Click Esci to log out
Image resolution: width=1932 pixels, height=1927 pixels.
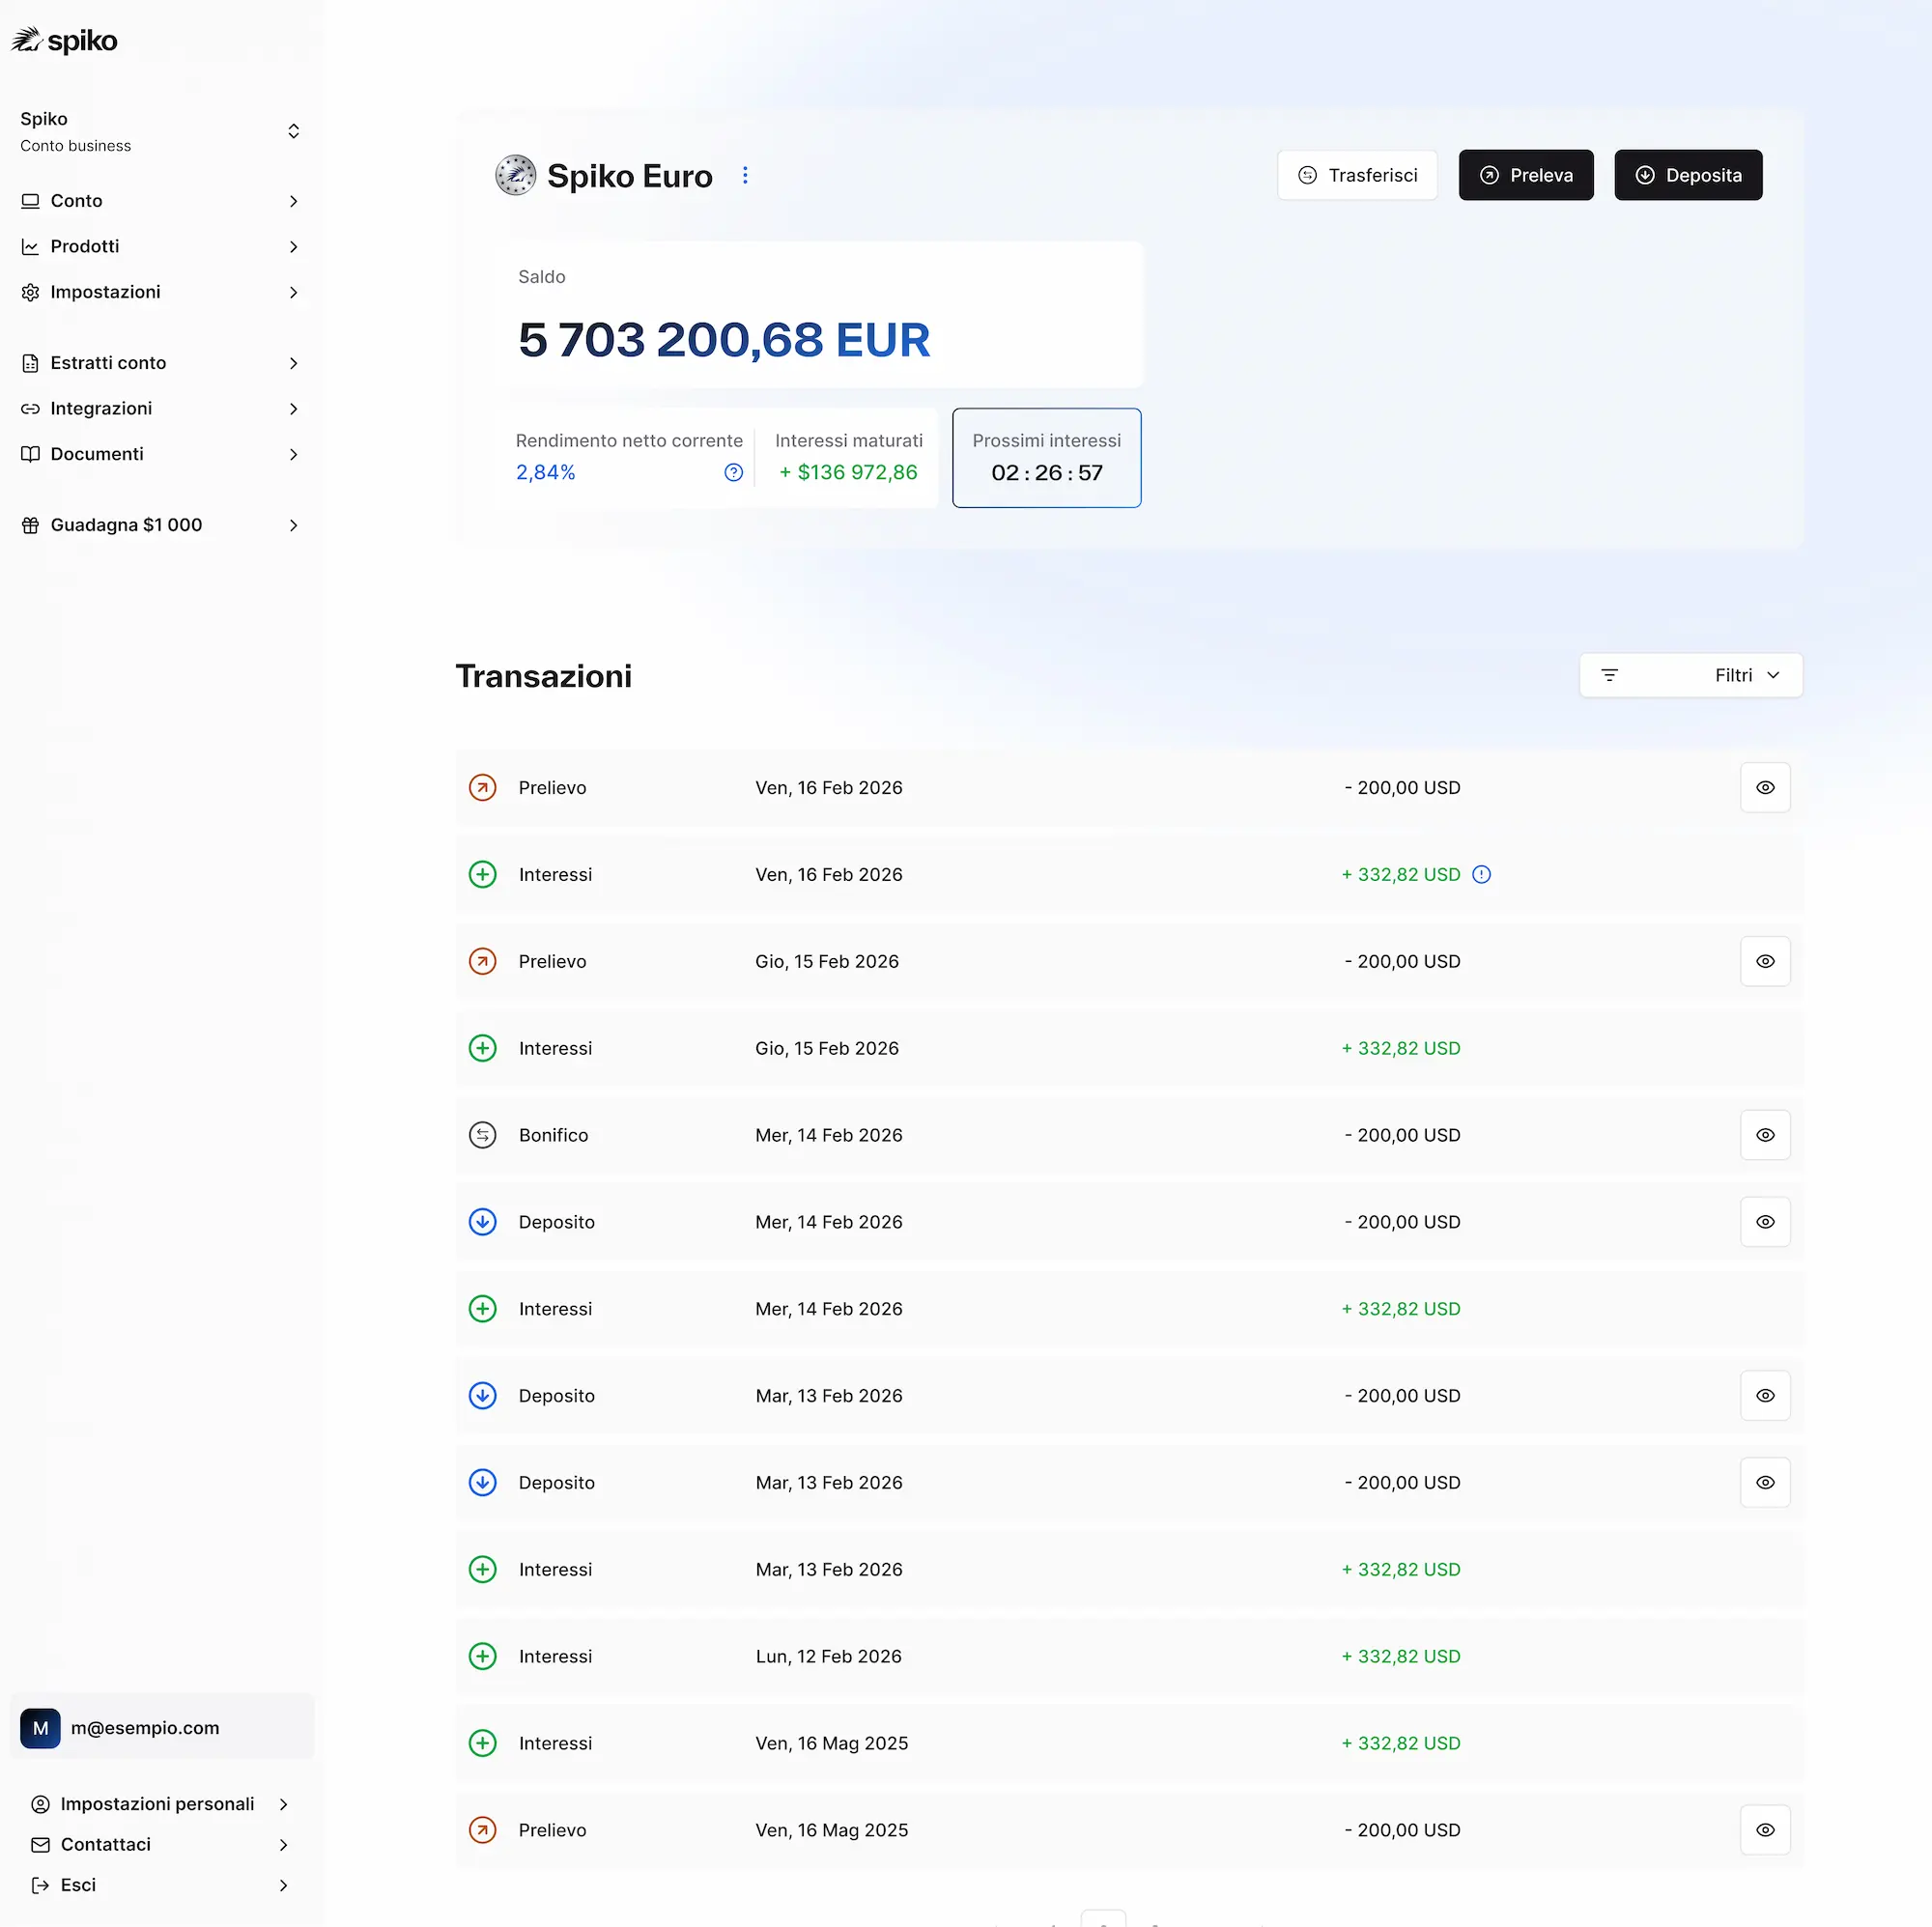(161, 1885)
